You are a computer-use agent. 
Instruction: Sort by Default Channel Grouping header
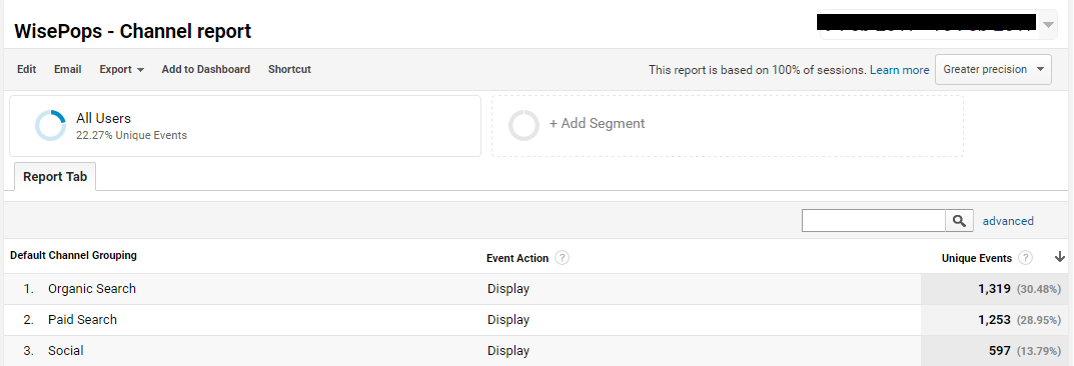[73, 255]
